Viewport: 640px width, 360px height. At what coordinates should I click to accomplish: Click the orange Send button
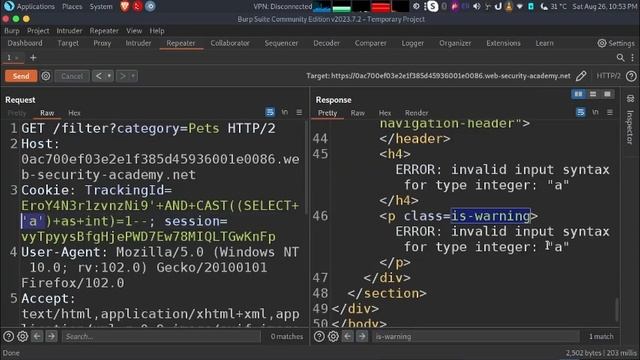coord(21,76)
